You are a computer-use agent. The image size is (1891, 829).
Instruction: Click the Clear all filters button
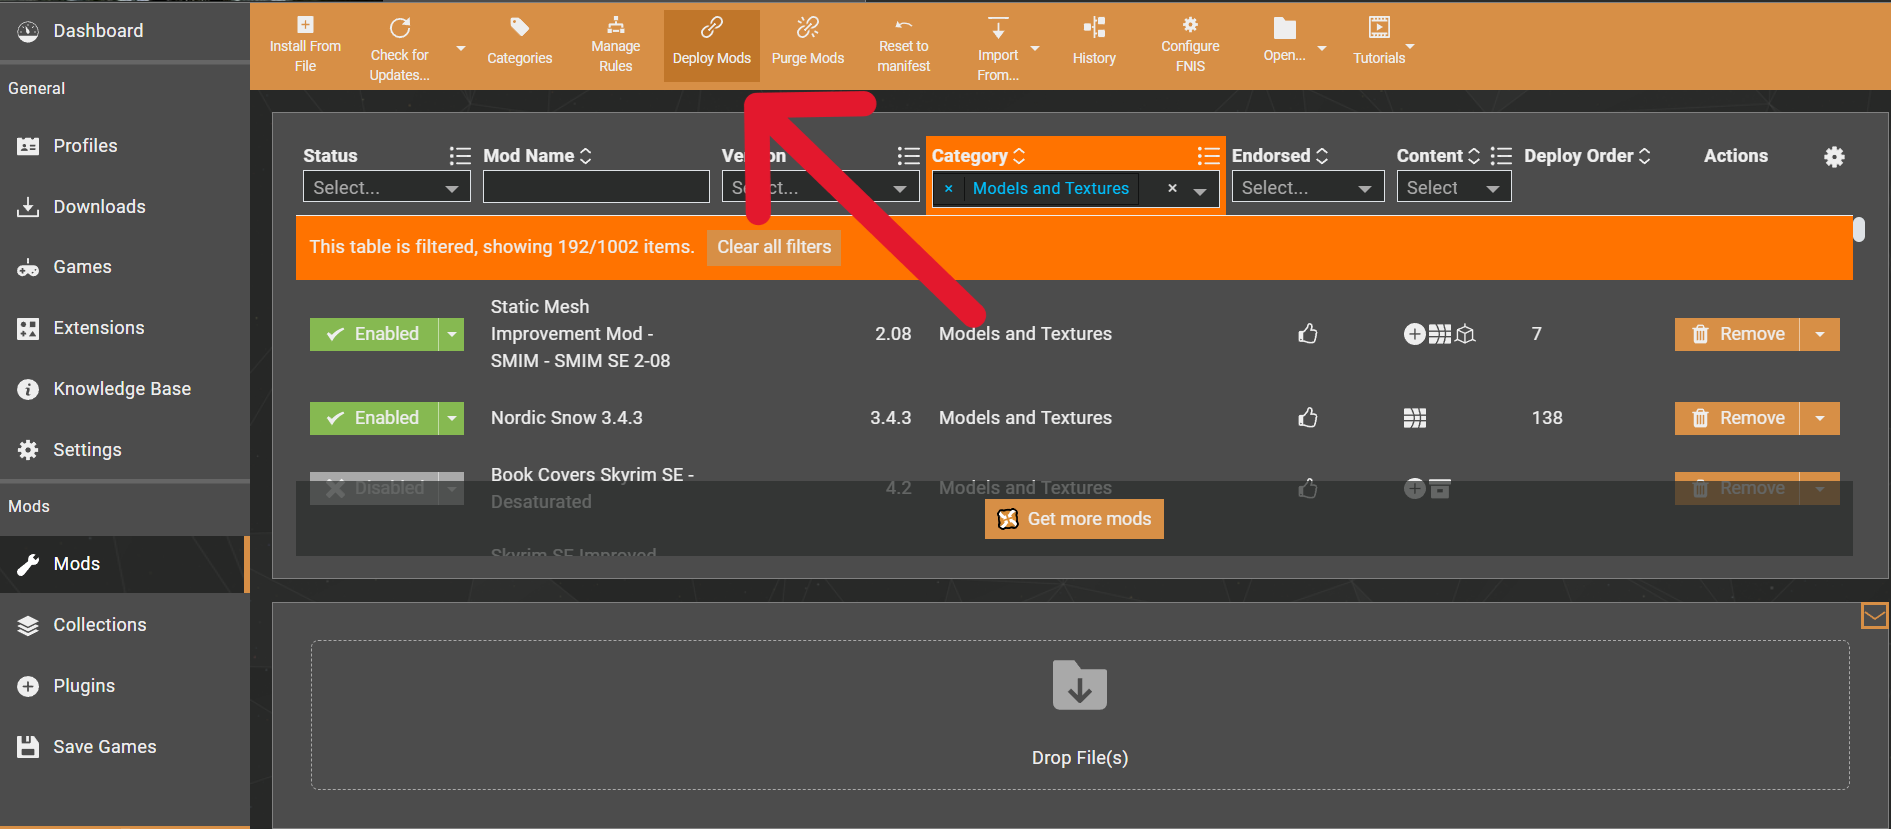[x=774, y=247]
